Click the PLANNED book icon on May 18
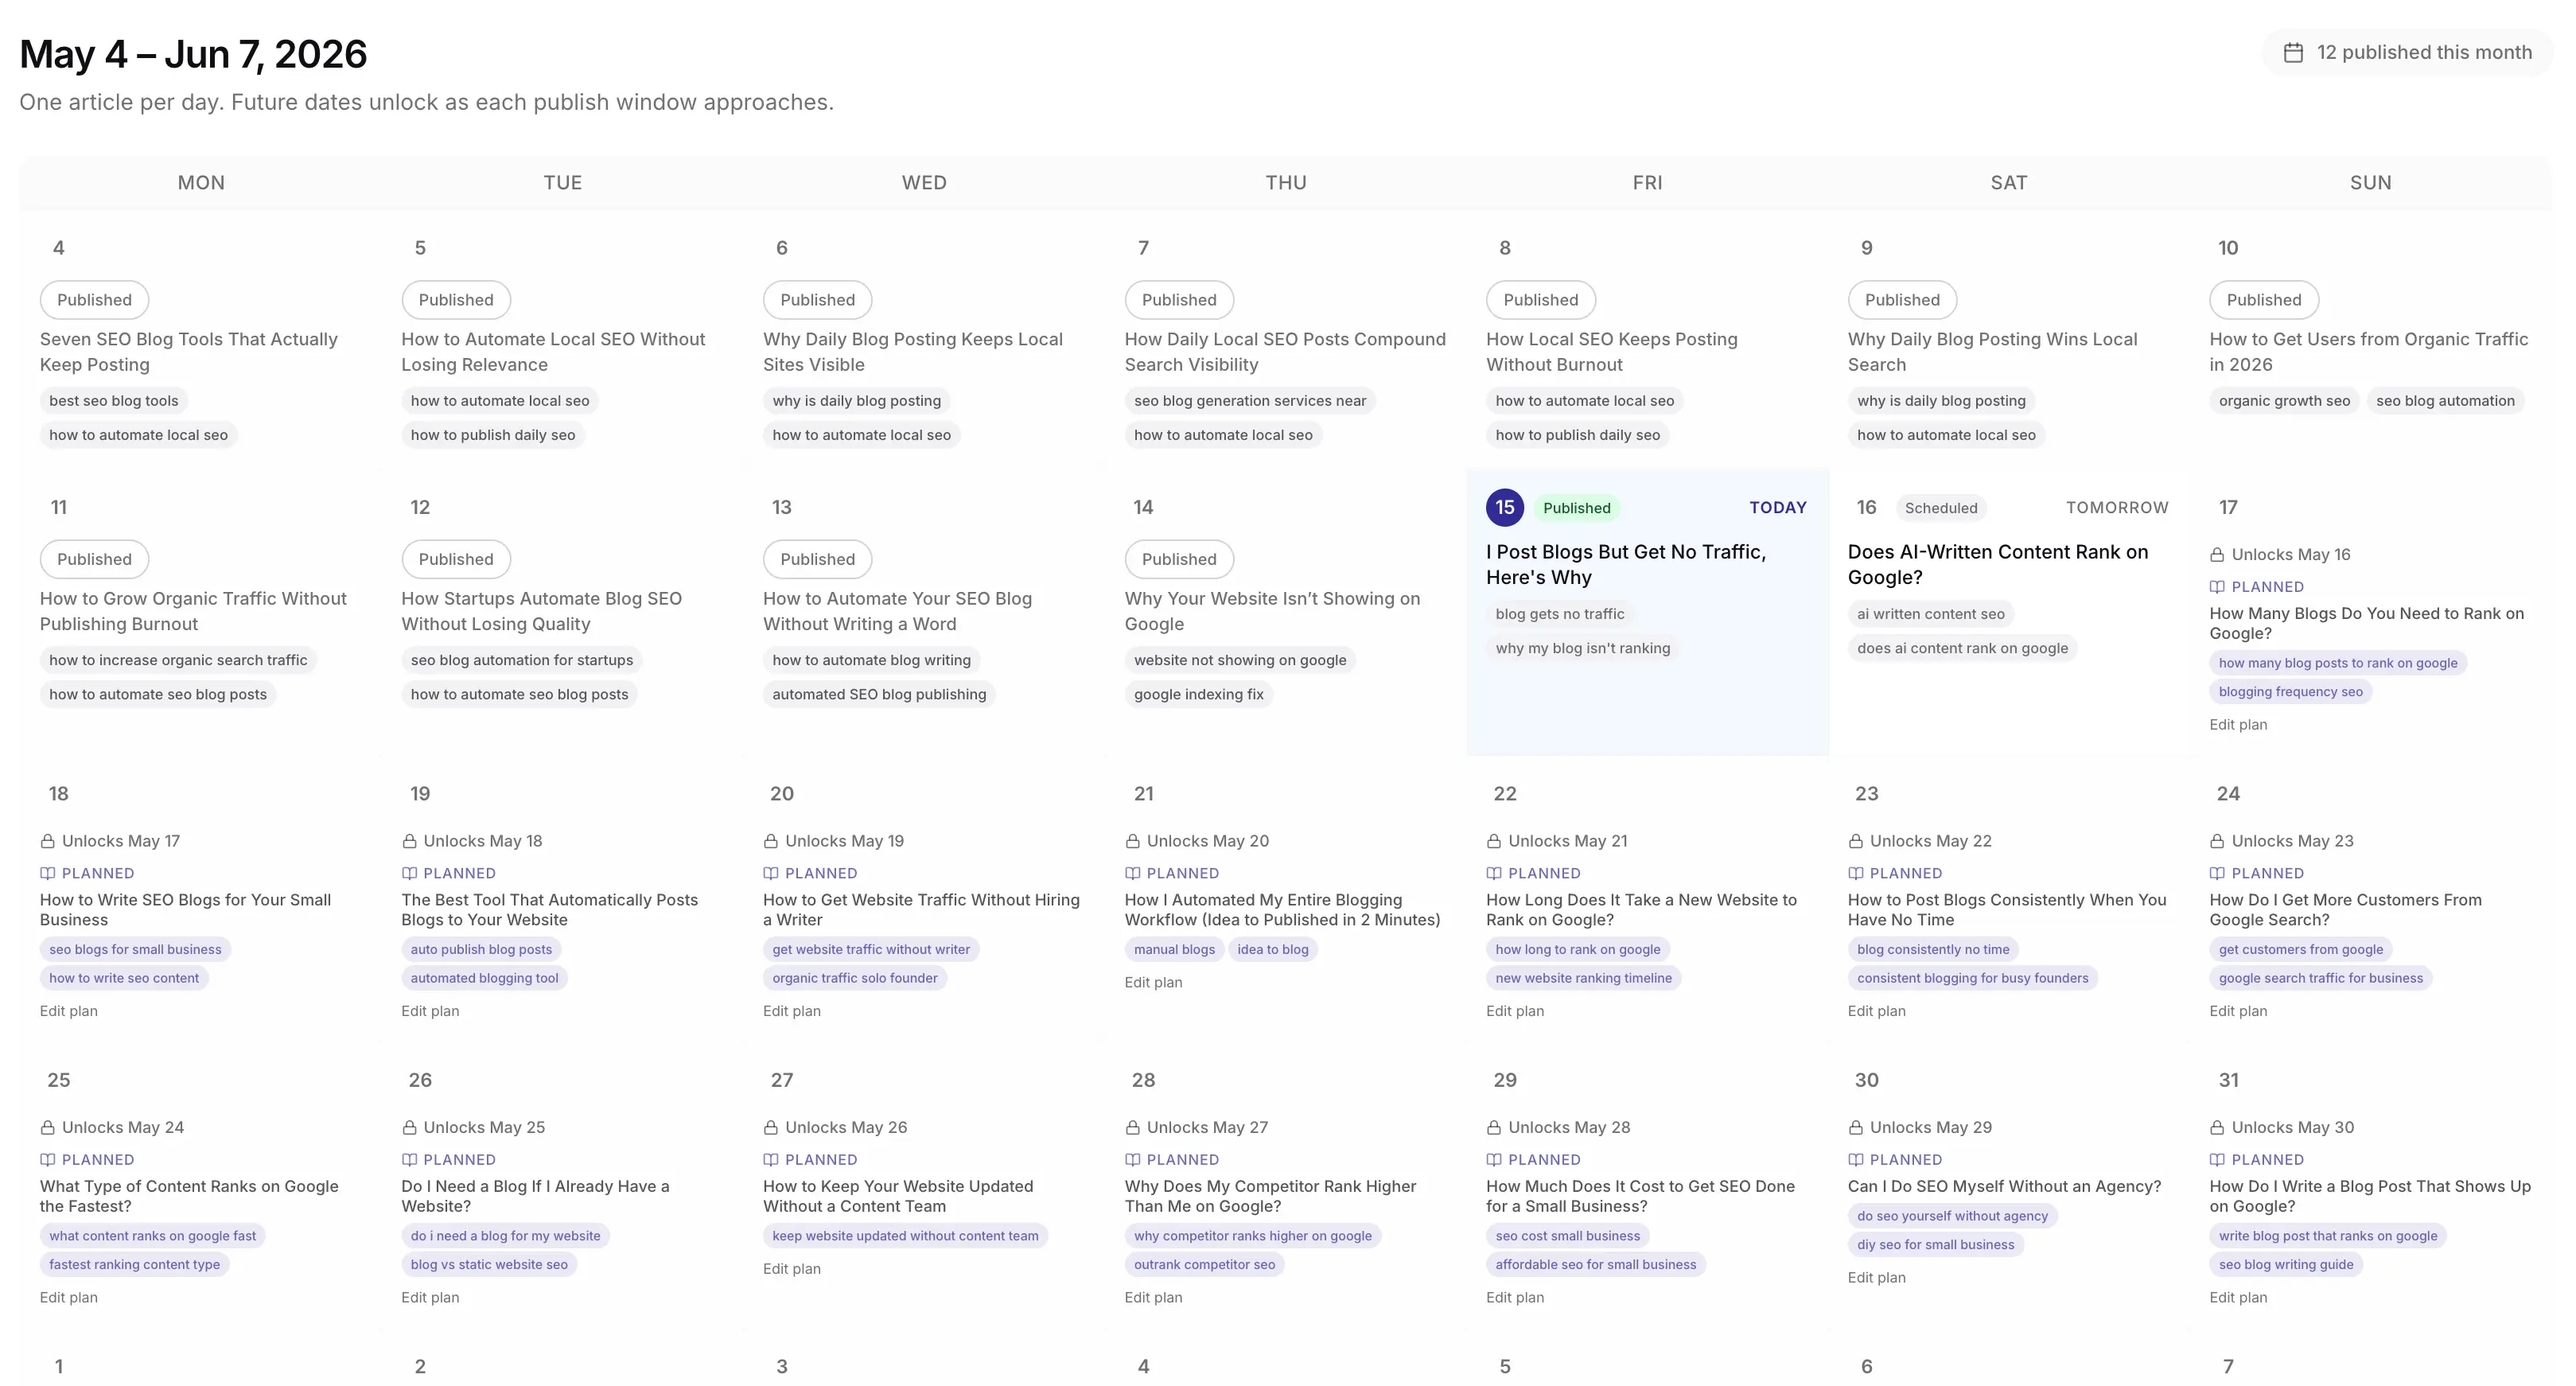This screenshot has height=1386, width=2576. point(47,873)
